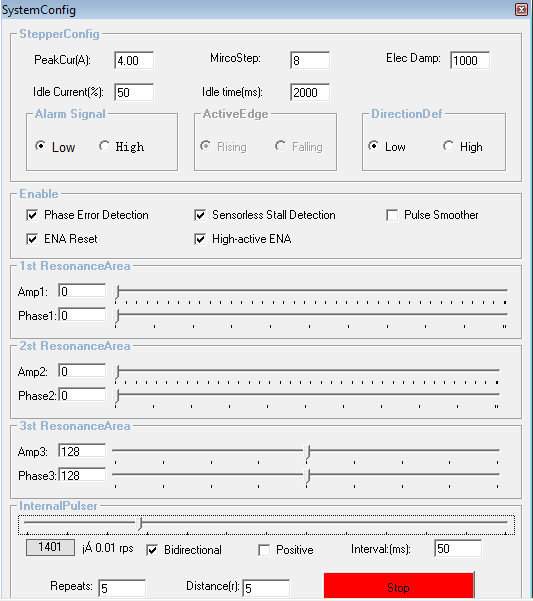
Task: Click the InternalPulser speed slider thumb
Action: click(x=140, y=524)
